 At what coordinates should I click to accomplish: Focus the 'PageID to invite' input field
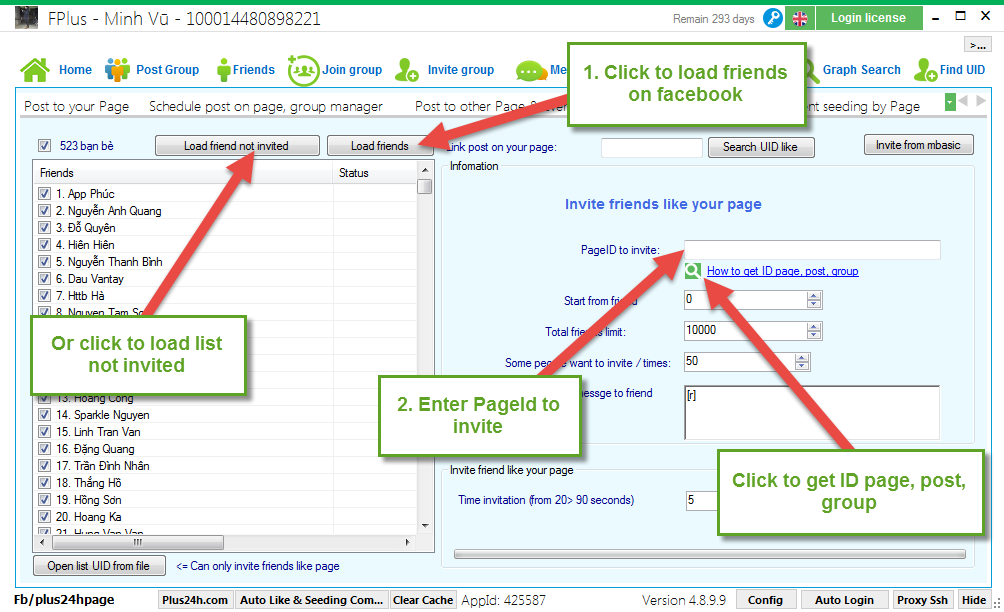coord(812,250)
